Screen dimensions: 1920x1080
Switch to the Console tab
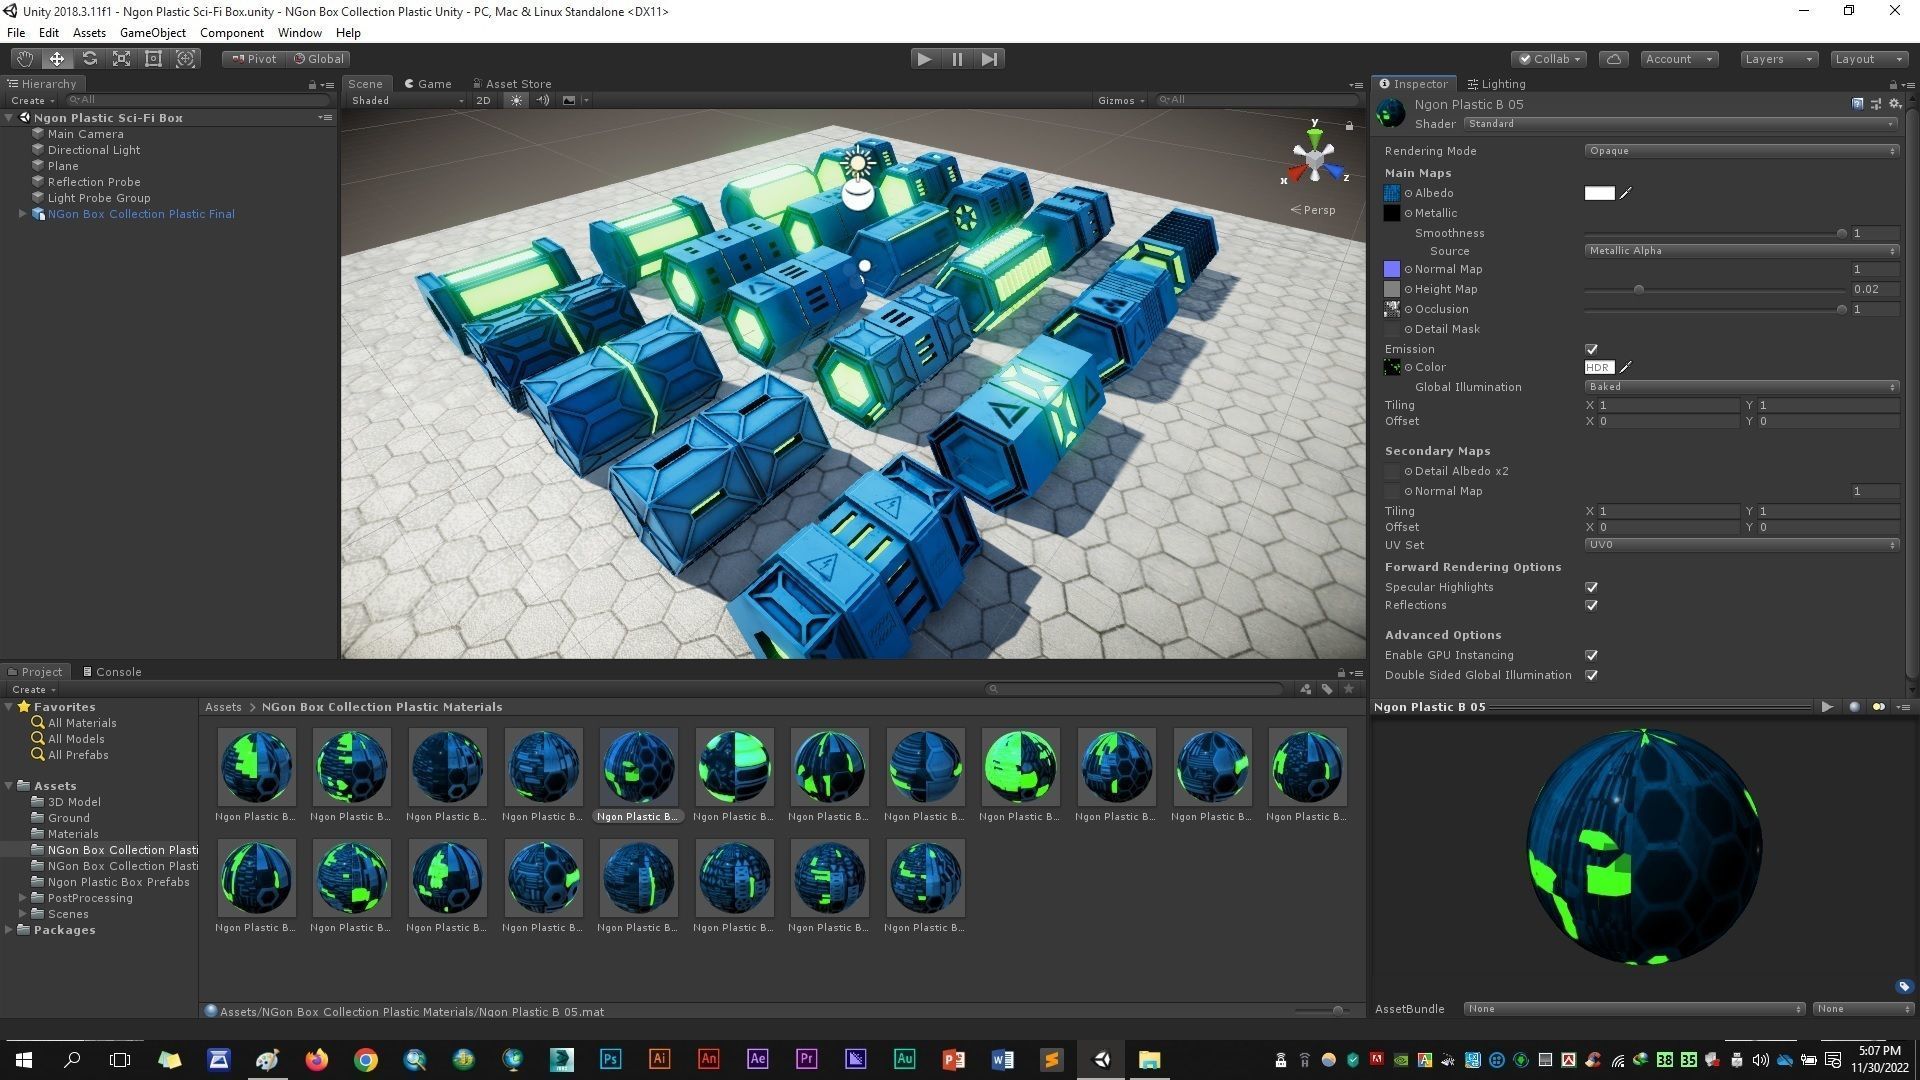pyautogui.click(x=112, y=672)
